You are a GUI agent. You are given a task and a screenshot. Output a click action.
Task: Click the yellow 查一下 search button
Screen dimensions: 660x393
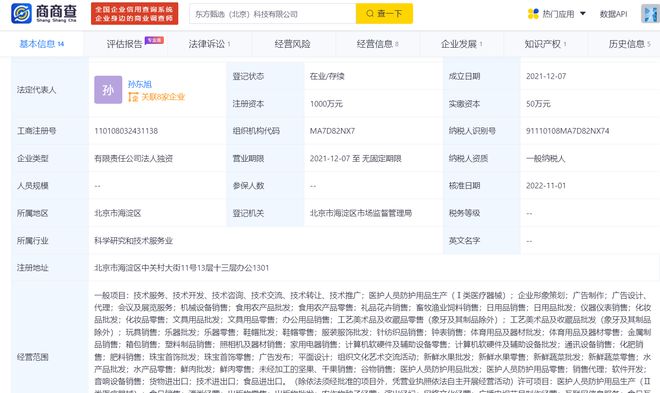point(384,14)
